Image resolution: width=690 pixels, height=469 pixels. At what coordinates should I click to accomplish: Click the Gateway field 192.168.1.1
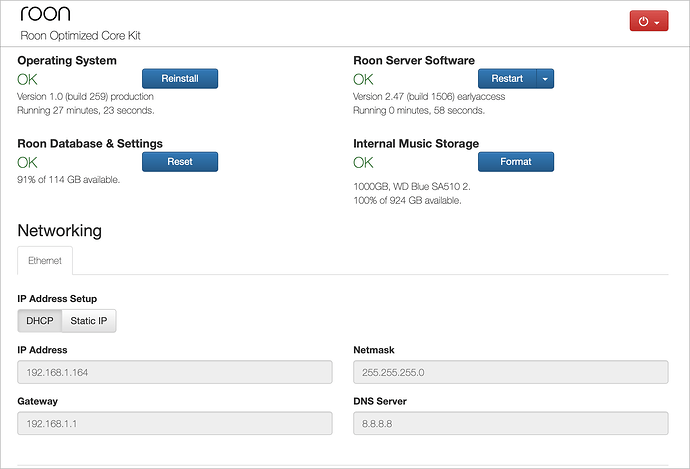click(x=175, y=423)
